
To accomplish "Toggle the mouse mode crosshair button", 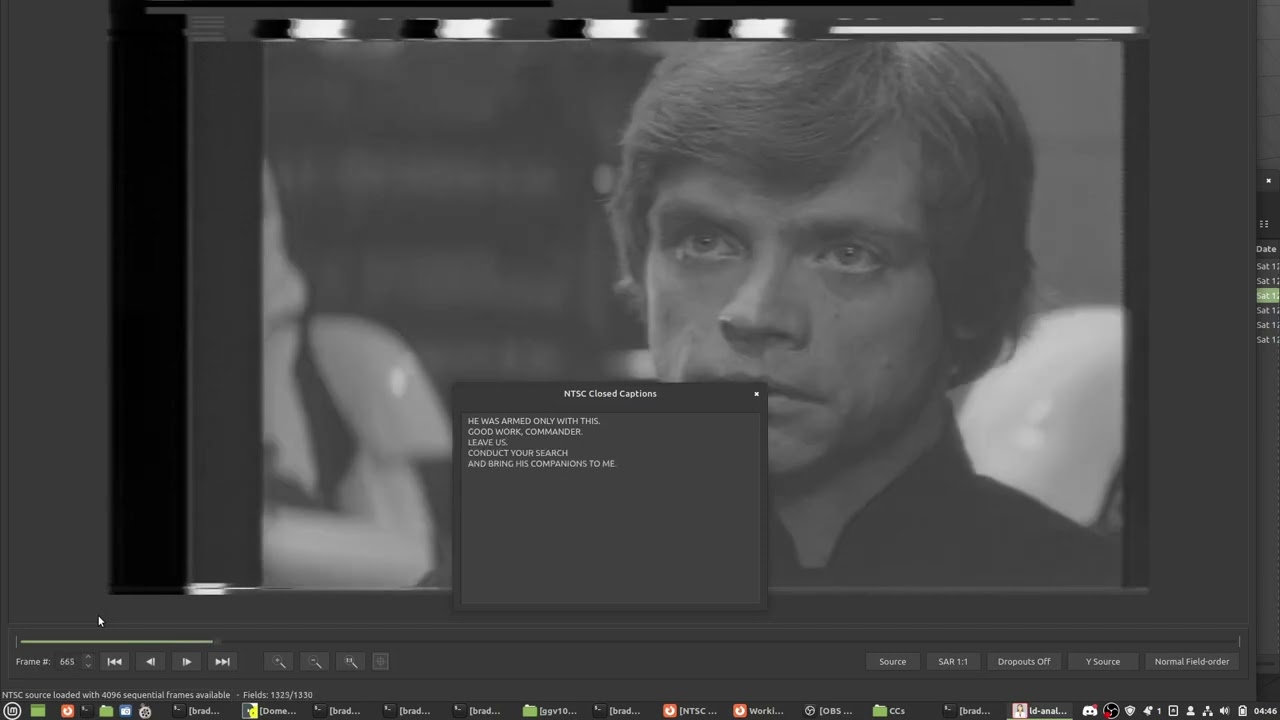I will [x=380, y=661].
